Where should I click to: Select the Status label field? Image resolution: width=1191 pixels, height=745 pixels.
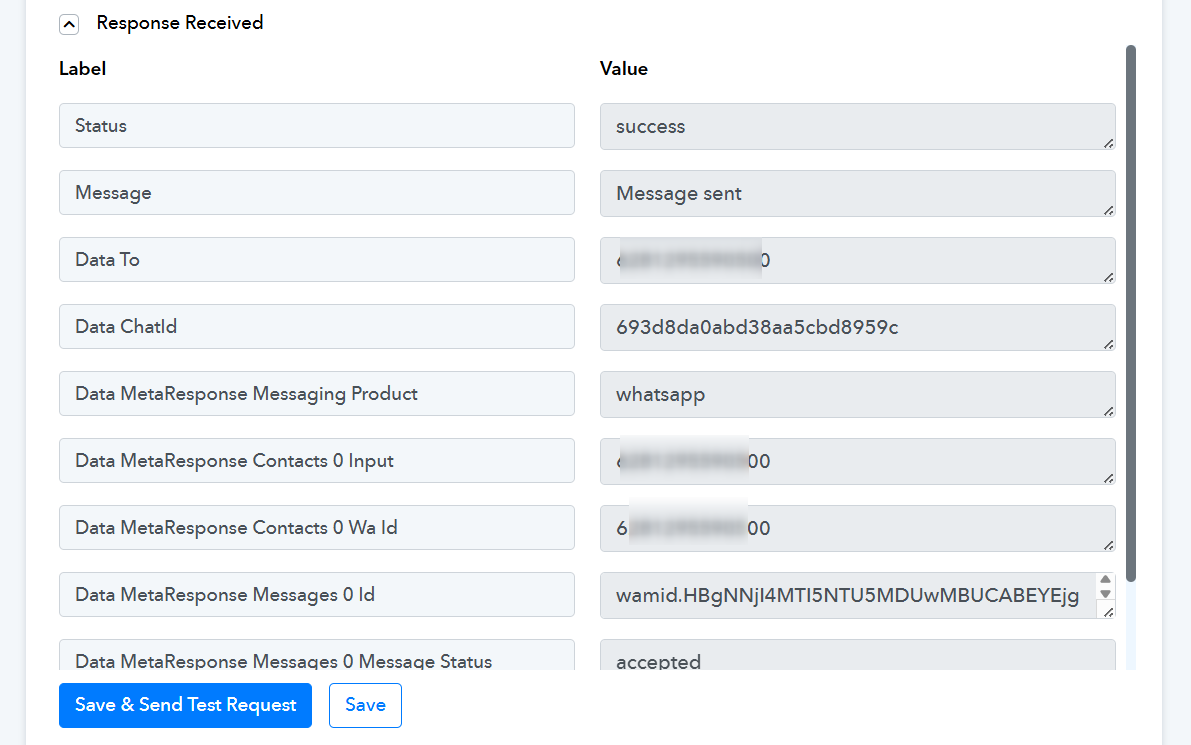click(316, 126)
